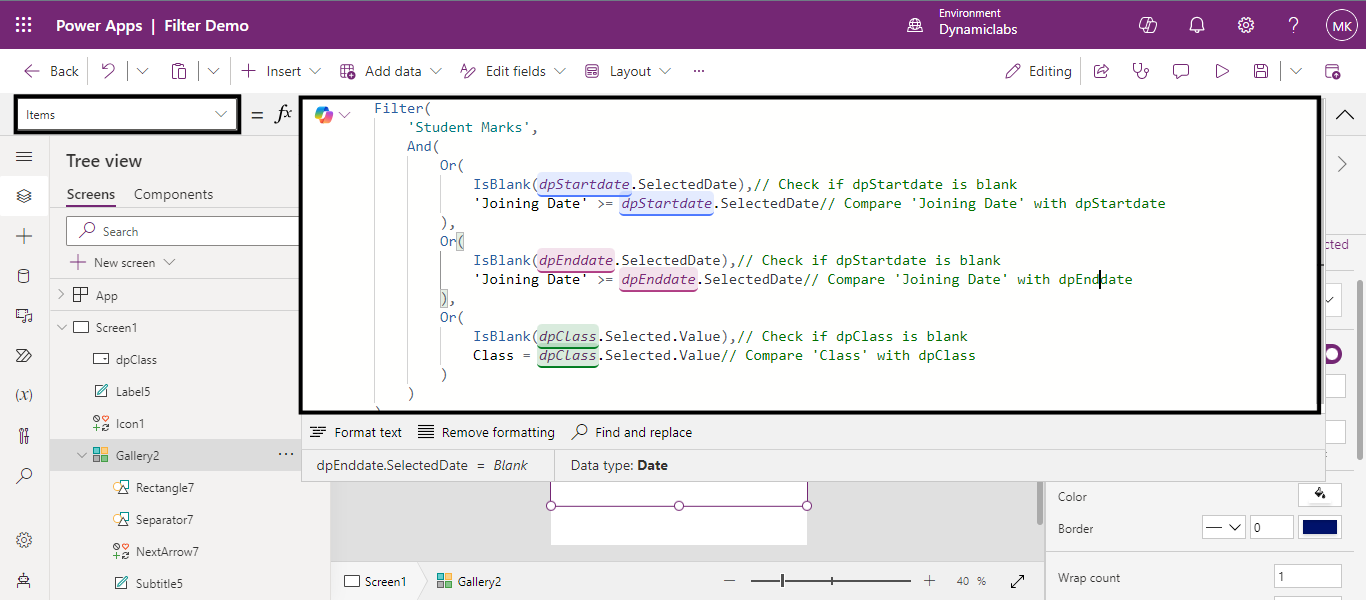Open the Variables pane in left sidebar
This screenshot has width=1366, height=600.
24,395
